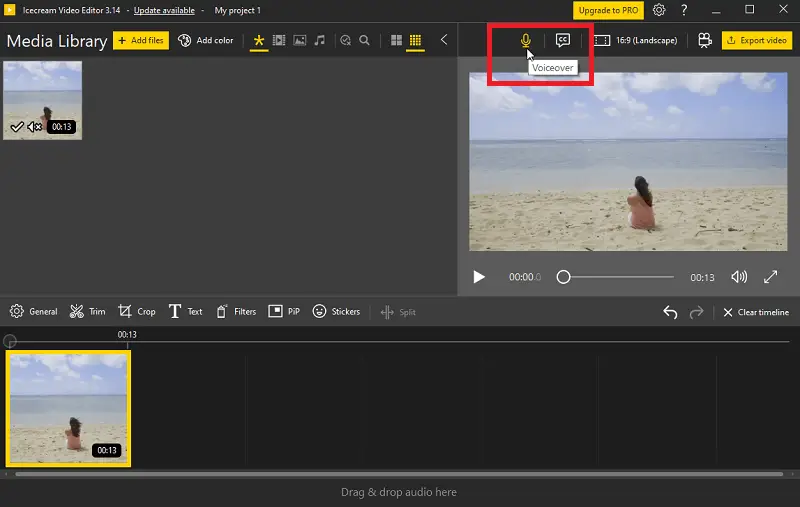Open the 16:9 (Landscape) aspect ratio selector
800x507 pixels.
[636, 40]
